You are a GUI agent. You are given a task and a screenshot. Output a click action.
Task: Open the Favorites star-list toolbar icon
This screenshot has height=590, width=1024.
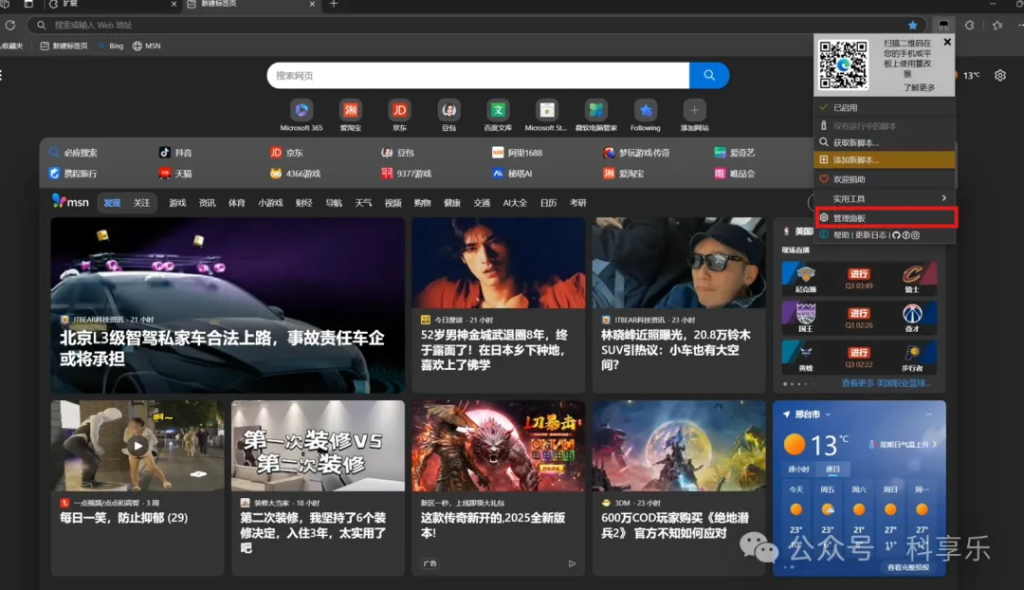[997, 25]
